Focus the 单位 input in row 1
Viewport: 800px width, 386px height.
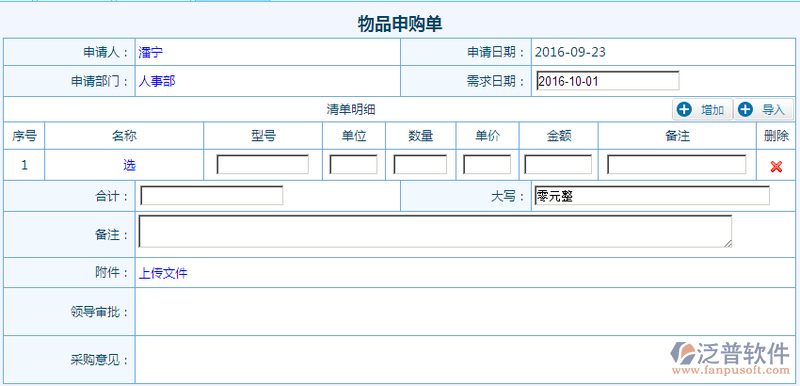(x=354, y=165)
